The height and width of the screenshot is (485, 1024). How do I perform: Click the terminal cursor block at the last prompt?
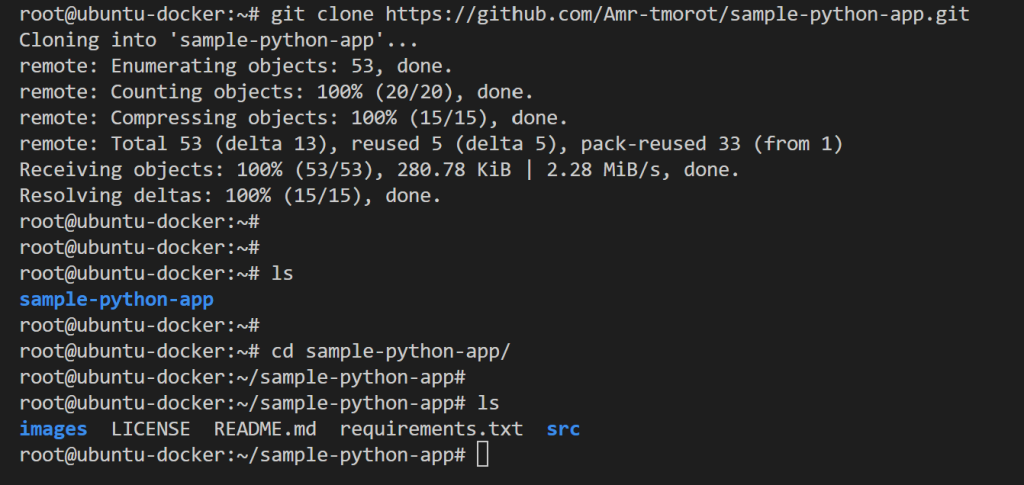pyautogui.click(x=483, y=455)
